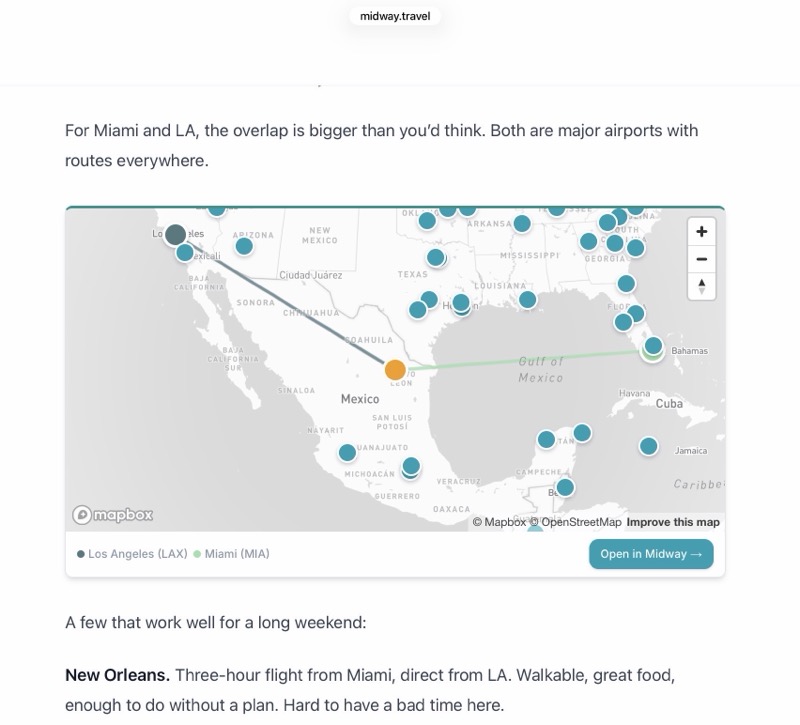
Task: Select the airport marker near Jamaica
Action: pos(651,443)
